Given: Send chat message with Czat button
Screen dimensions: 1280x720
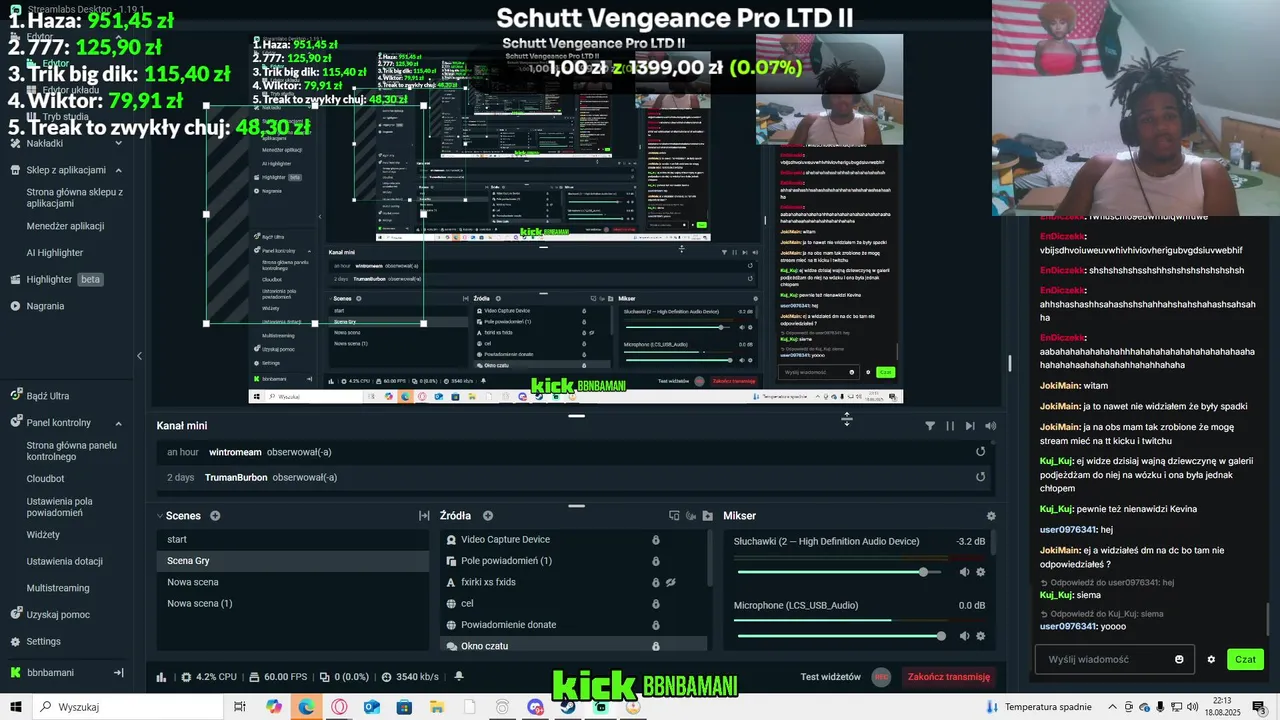Looking at the screenshot, I should [x=1245, y=660].
